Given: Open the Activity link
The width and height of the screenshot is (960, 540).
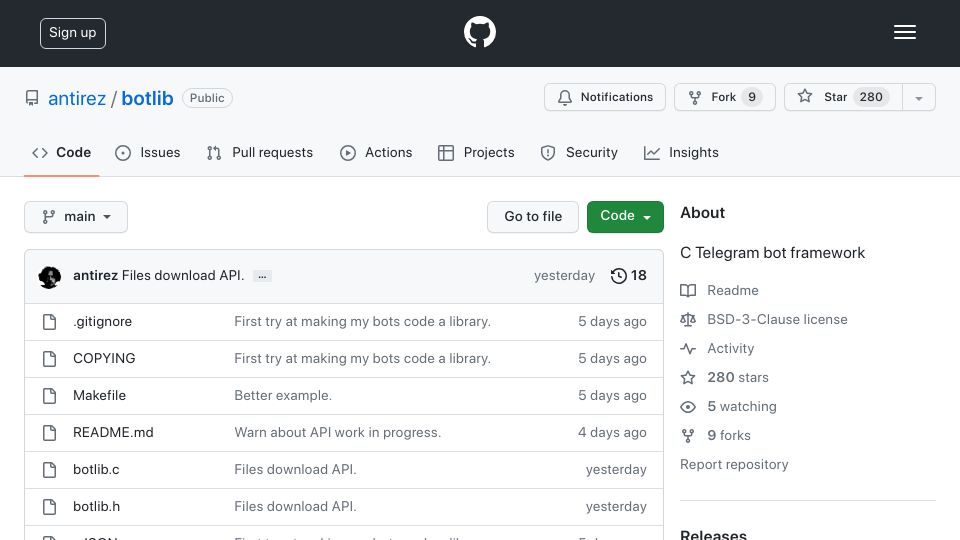Looking at the screenshot, I should pyautogui.click(x=730, y=348).
